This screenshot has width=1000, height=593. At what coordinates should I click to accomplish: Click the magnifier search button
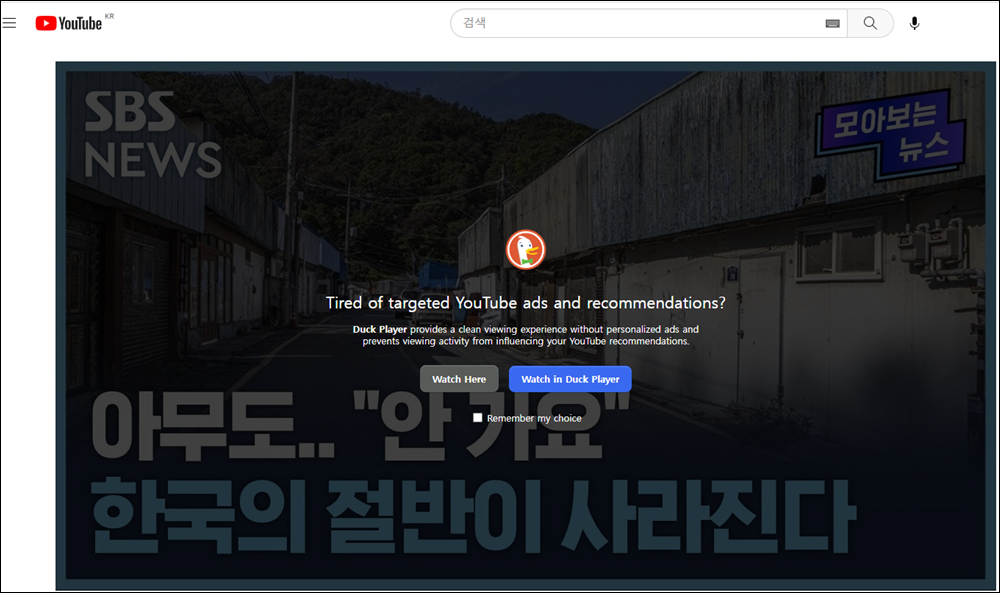click(x=870, y=23)
